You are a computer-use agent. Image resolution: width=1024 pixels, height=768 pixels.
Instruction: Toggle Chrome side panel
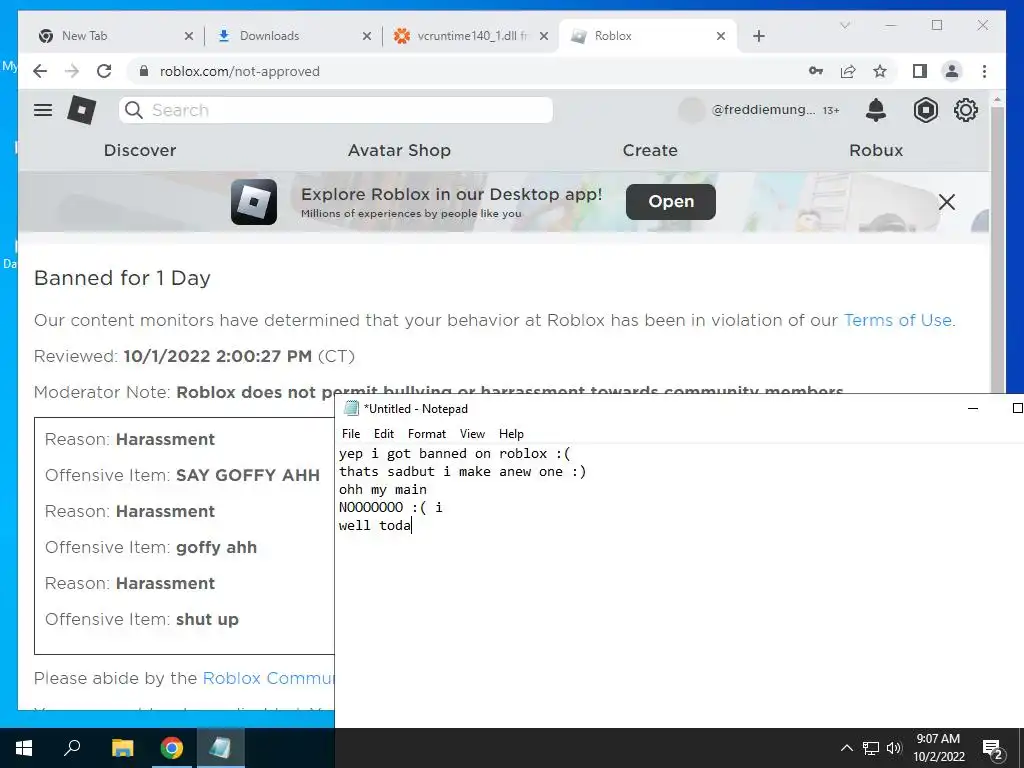920,71
